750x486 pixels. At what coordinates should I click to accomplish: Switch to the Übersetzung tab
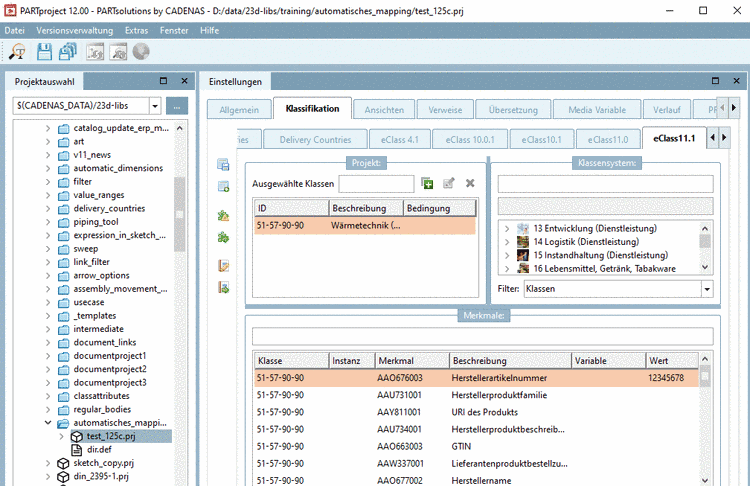[x=513, y=110]
